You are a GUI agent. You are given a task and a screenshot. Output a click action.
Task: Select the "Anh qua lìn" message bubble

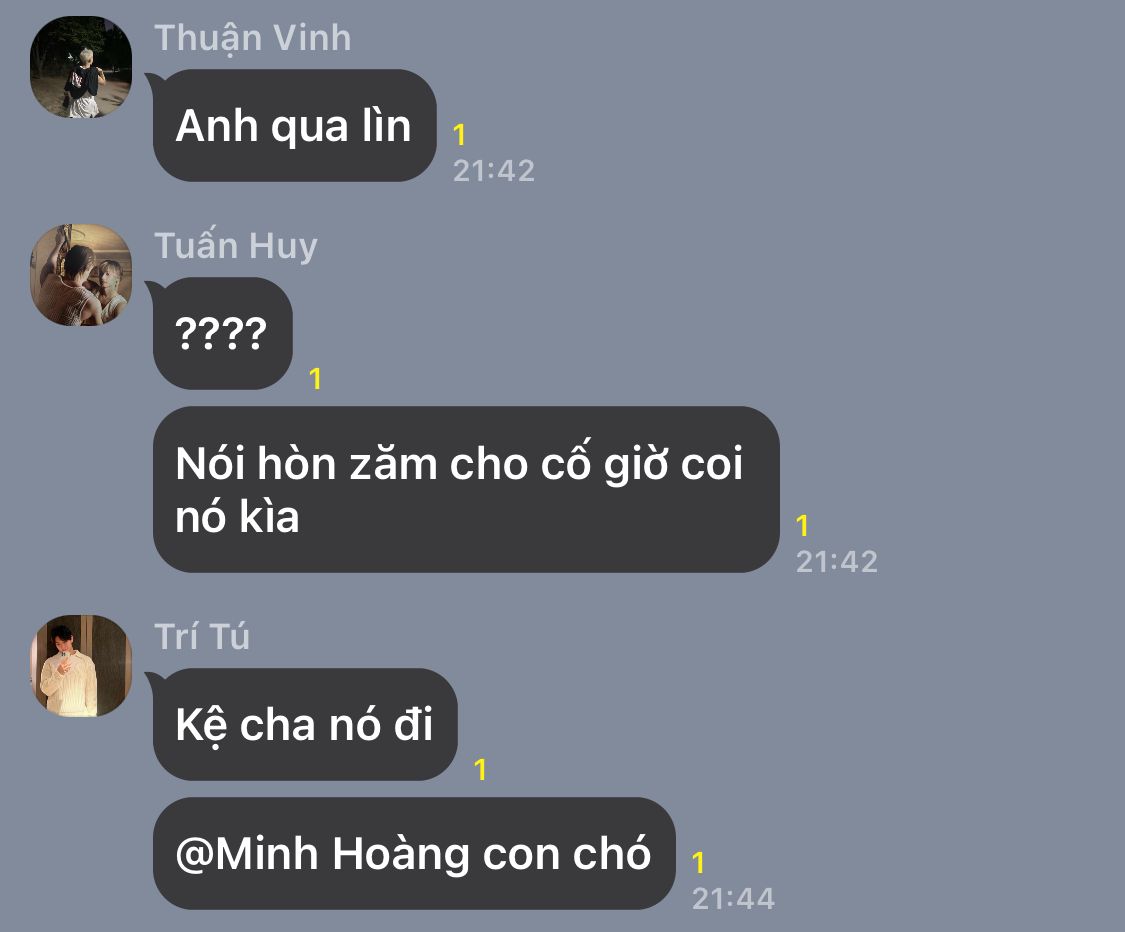[294, 126]
